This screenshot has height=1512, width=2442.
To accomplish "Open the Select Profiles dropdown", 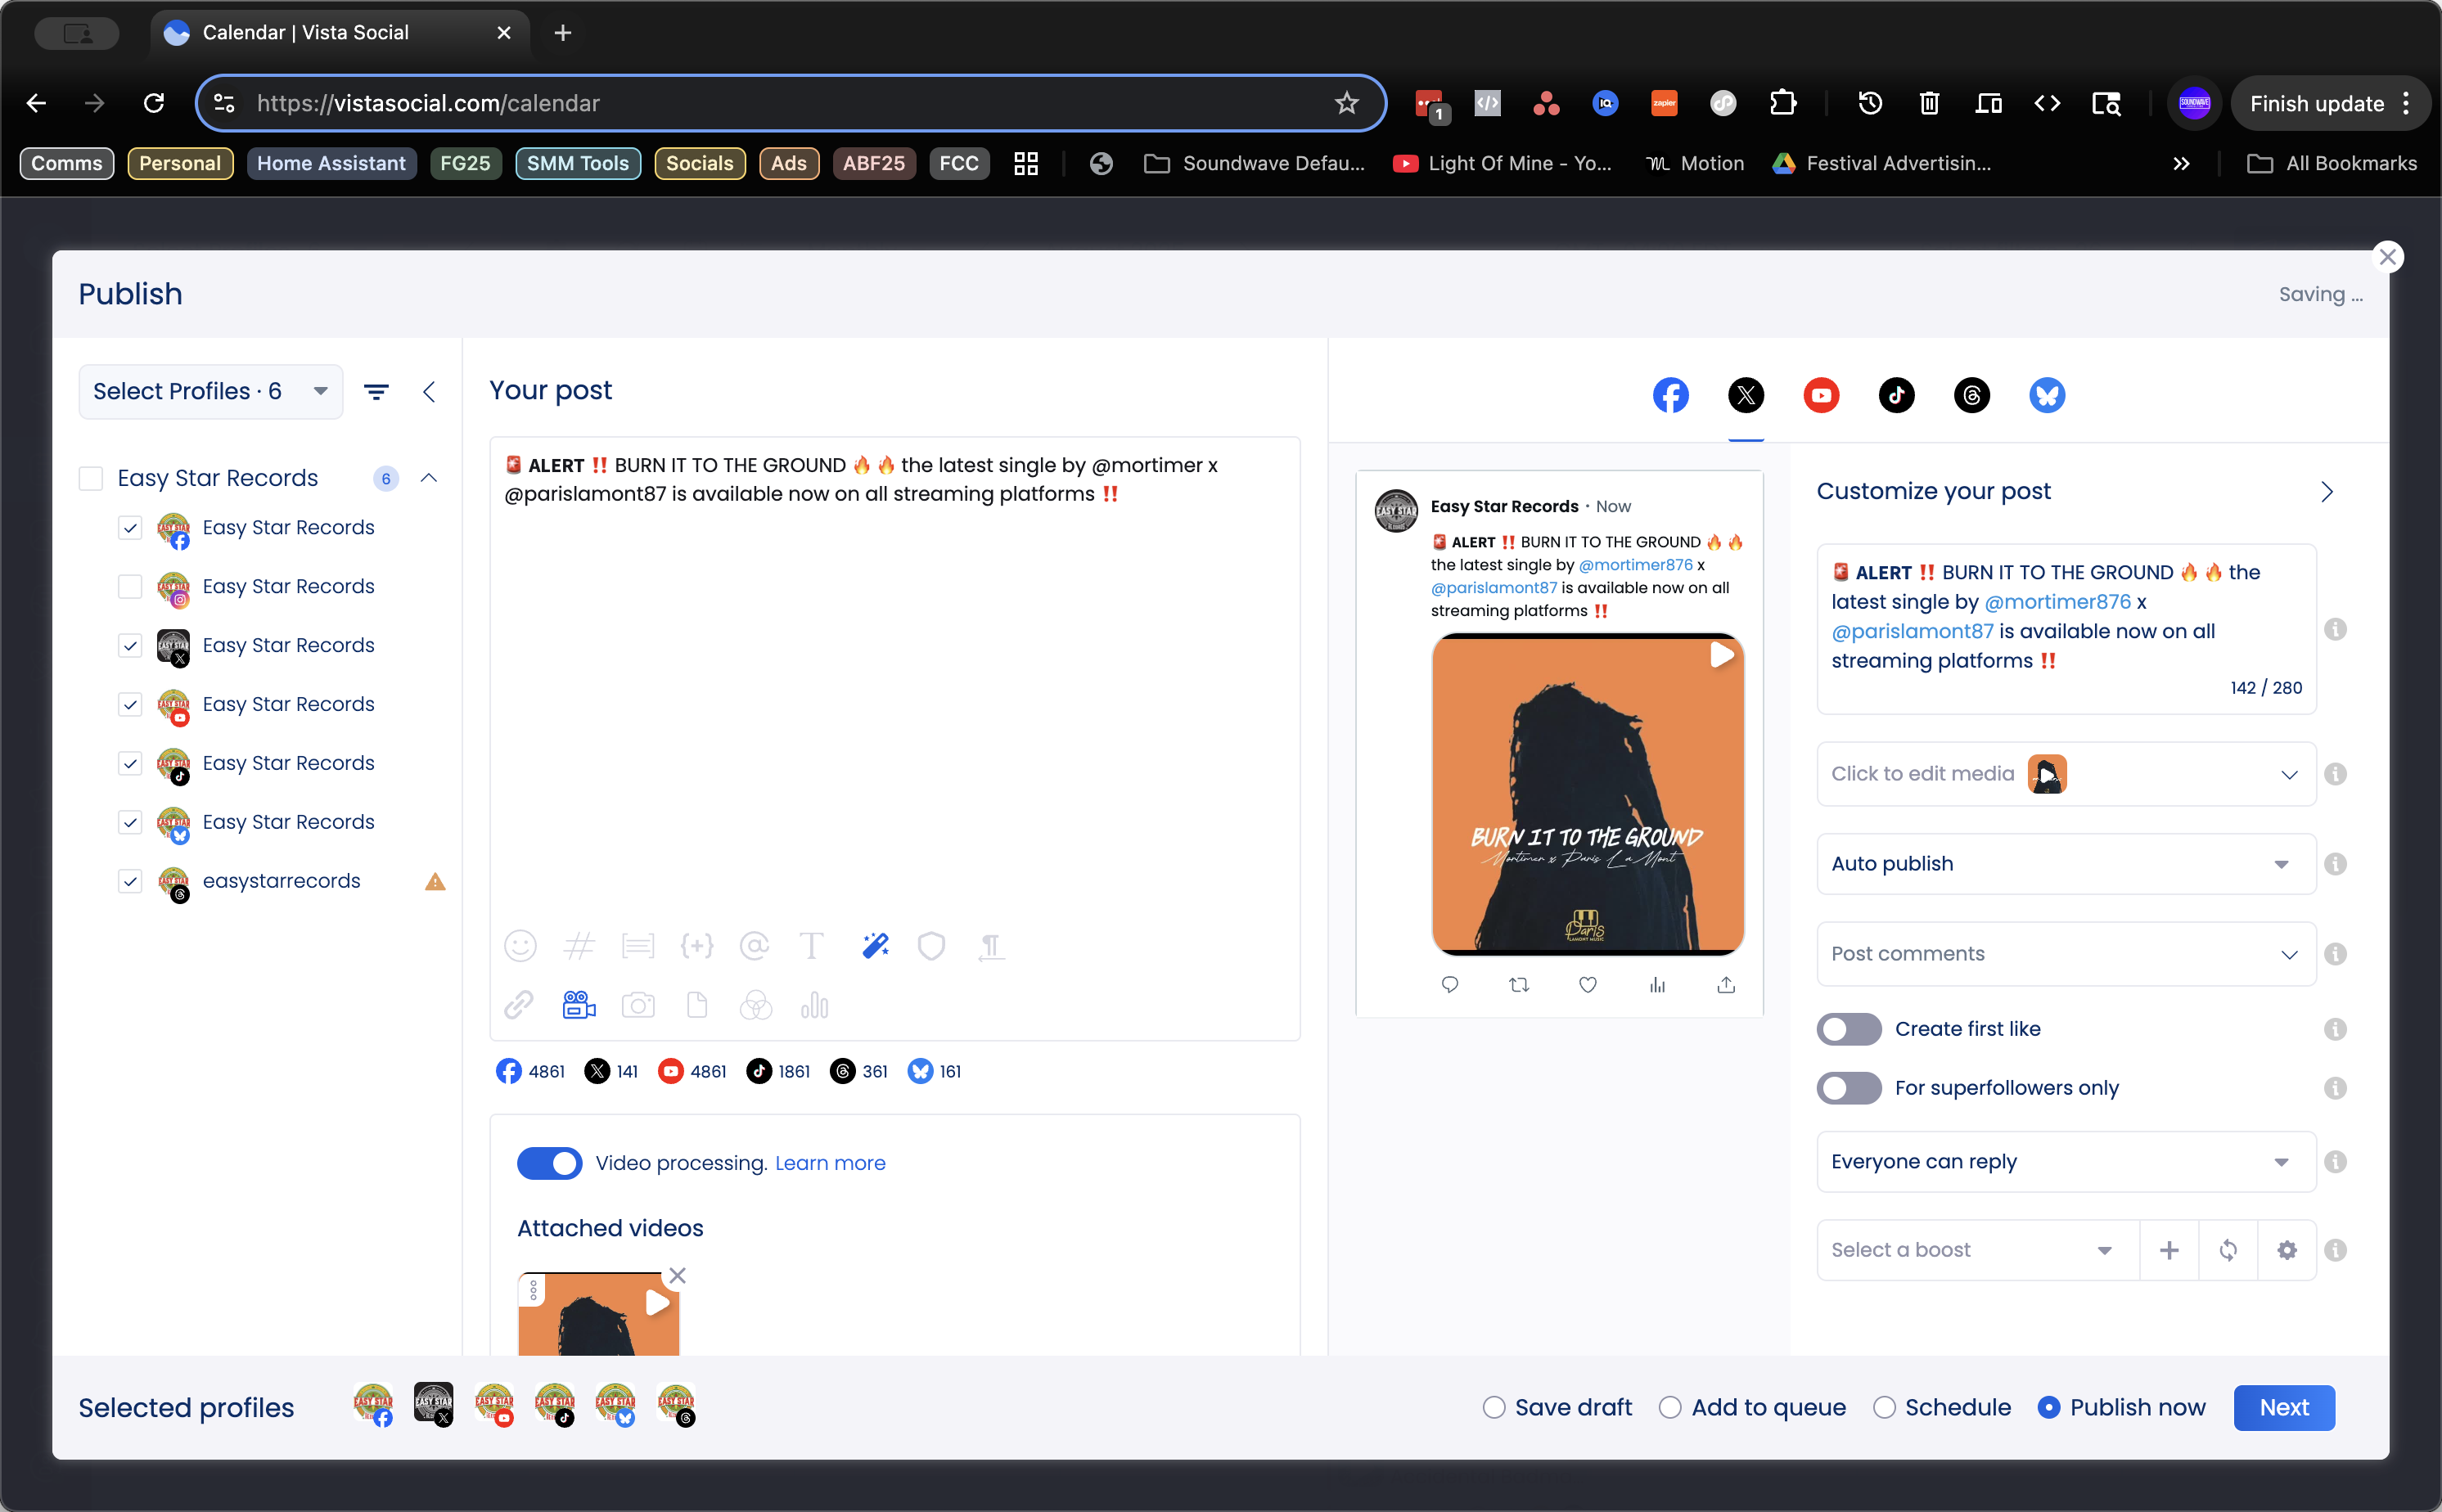I will click(x=210, y=392).
